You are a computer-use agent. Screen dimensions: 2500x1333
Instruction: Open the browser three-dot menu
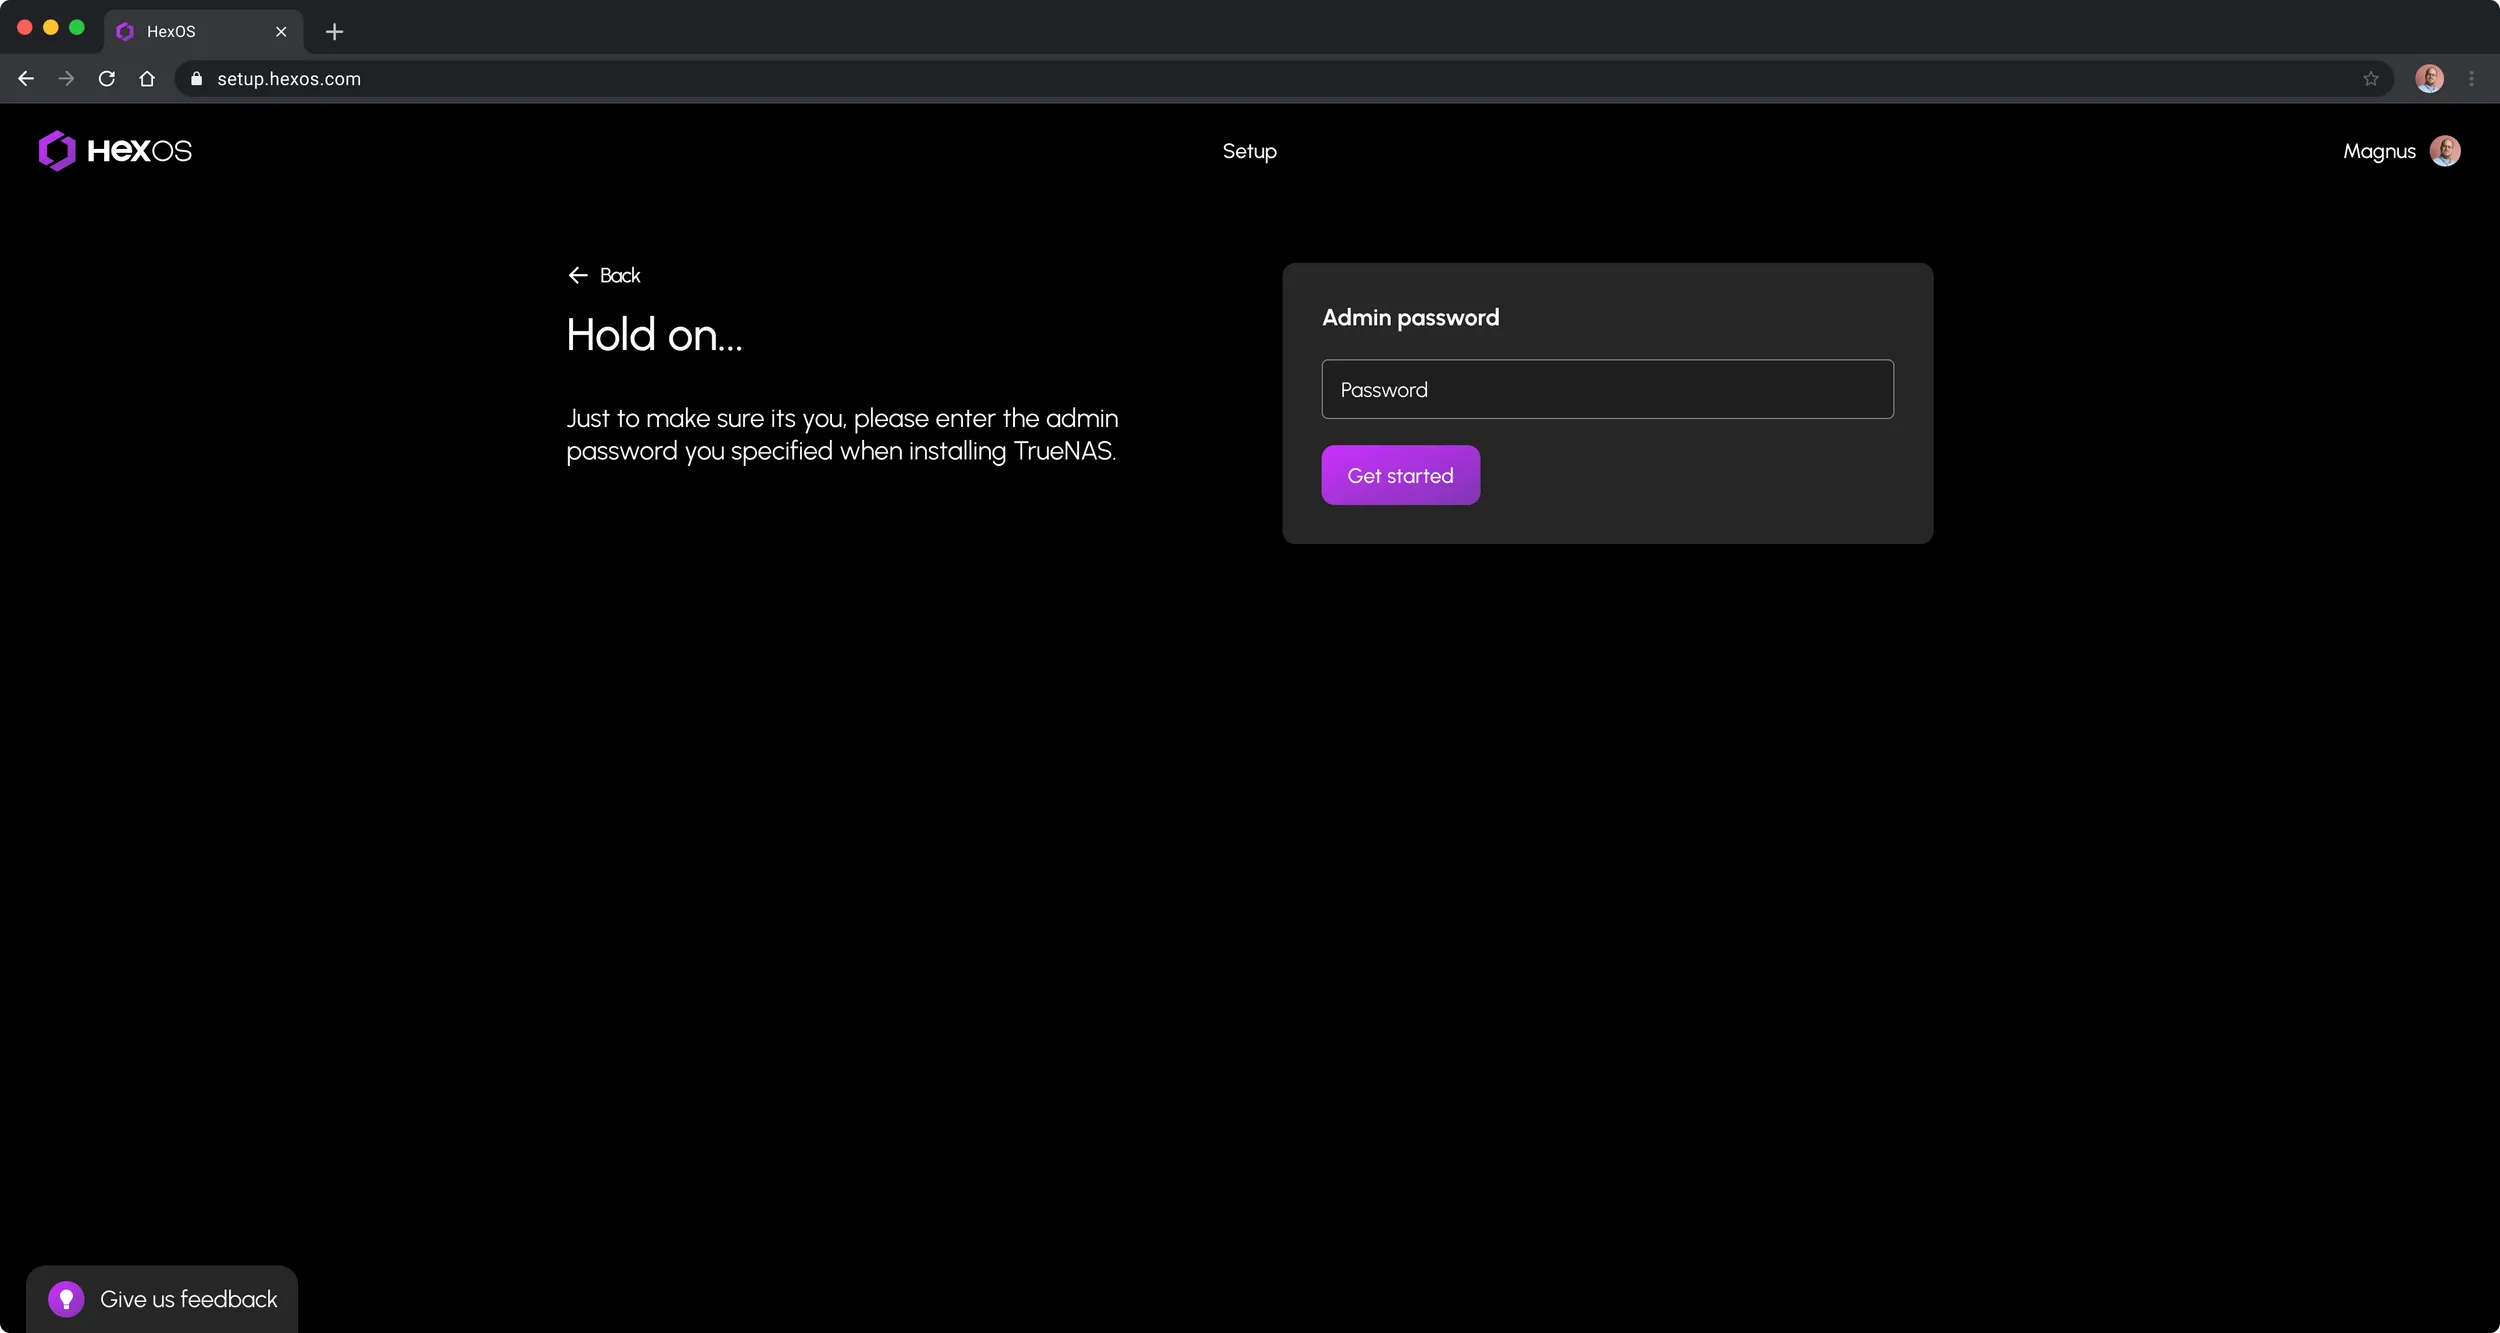2472,78
